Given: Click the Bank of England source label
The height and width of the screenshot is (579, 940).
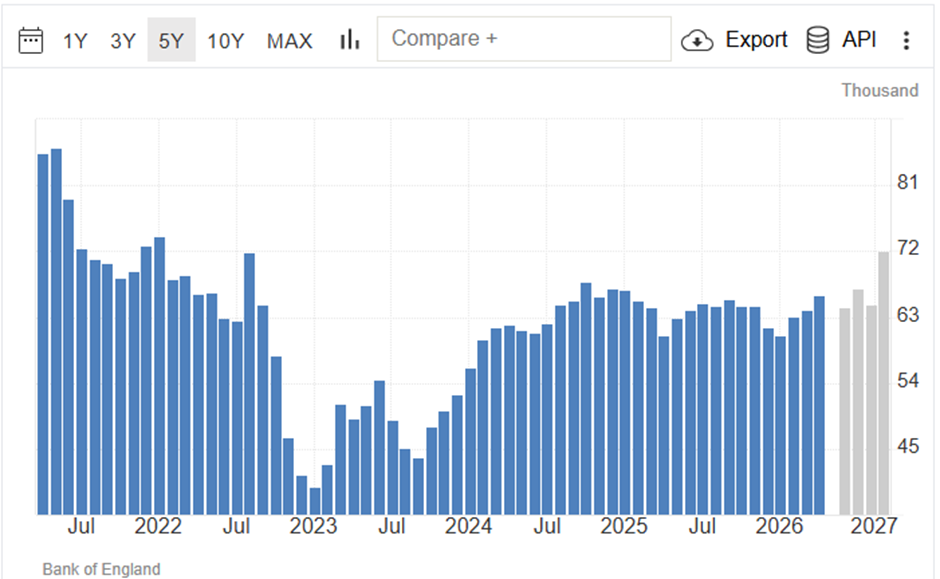Looking at the screenshot, I should click(101, 569).
